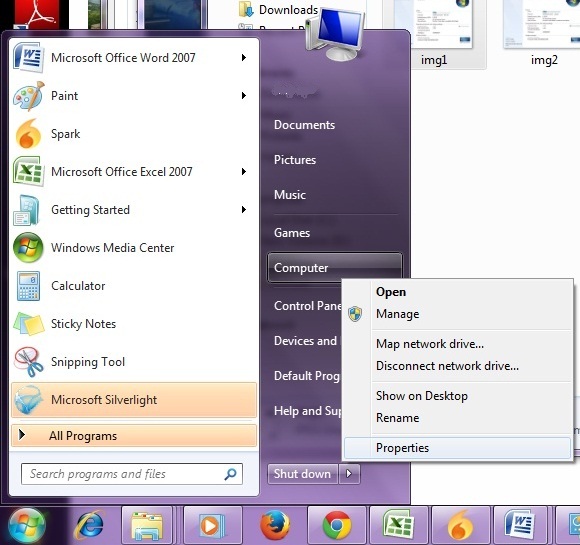
Task: Launch Firefox from the taskbar
Action: pyautogui.click(x=275, y=525)
